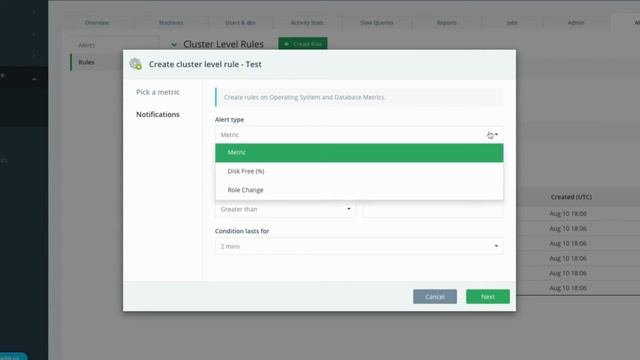640x360 pixels.
Task: Select Rules in the side menu
Action: click(87, 62)
